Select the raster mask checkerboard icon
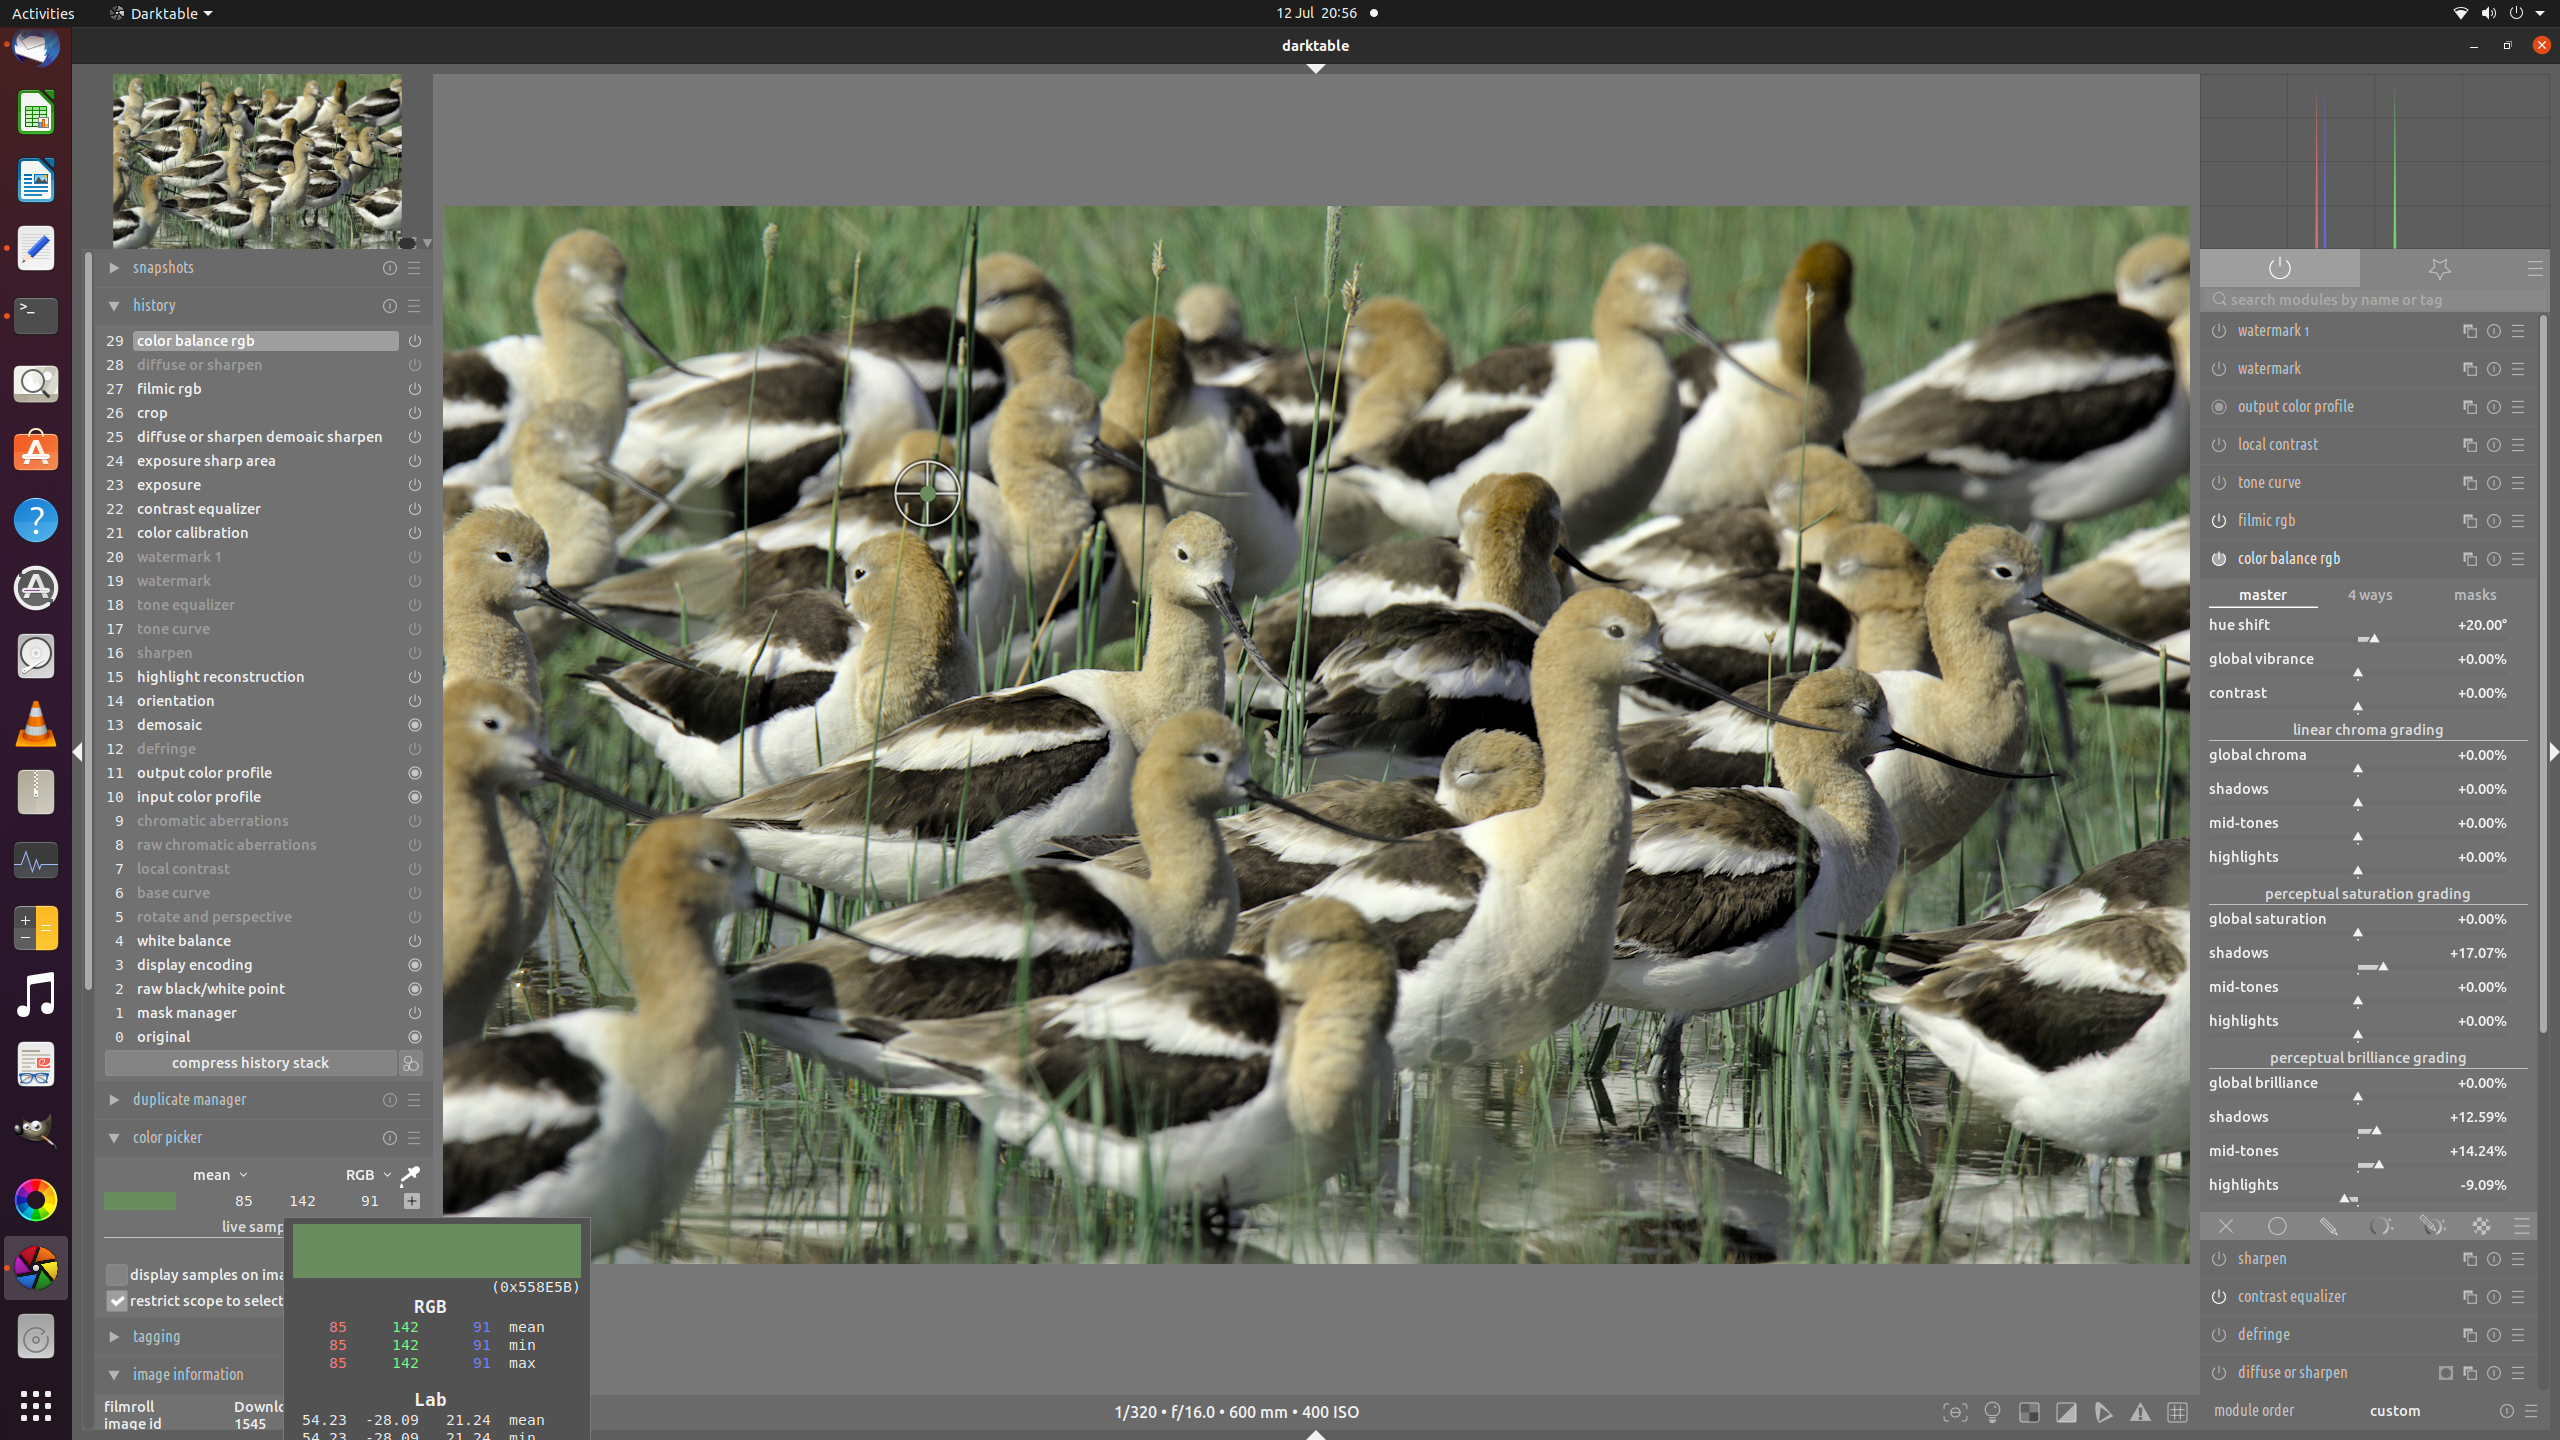Screen dimensions: 2560x1440 coord(2482,1226)
